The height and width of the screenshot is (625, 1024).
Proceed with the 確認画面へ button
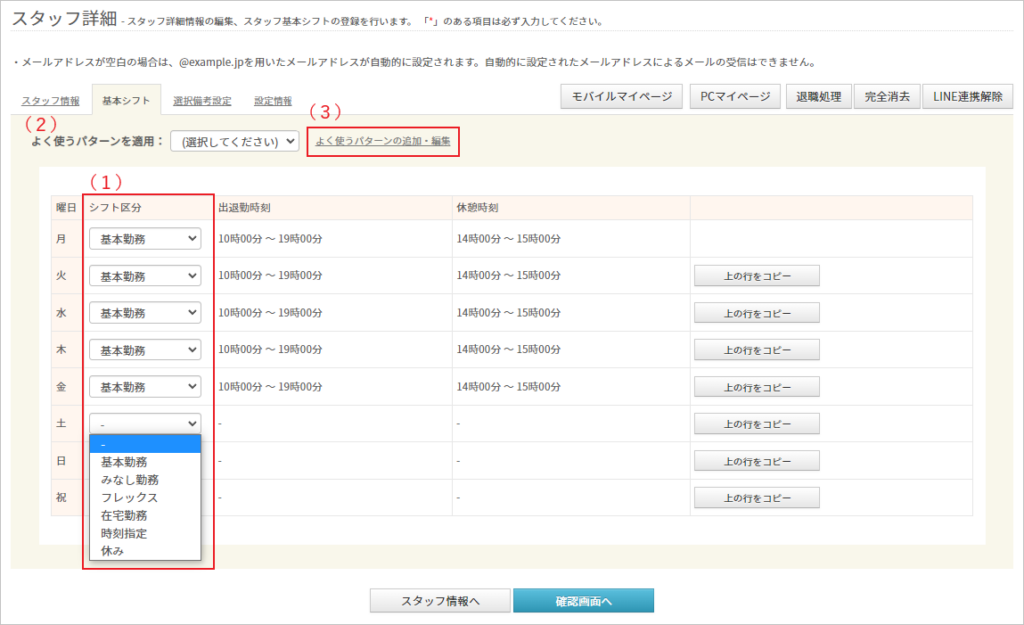[583, 600]
